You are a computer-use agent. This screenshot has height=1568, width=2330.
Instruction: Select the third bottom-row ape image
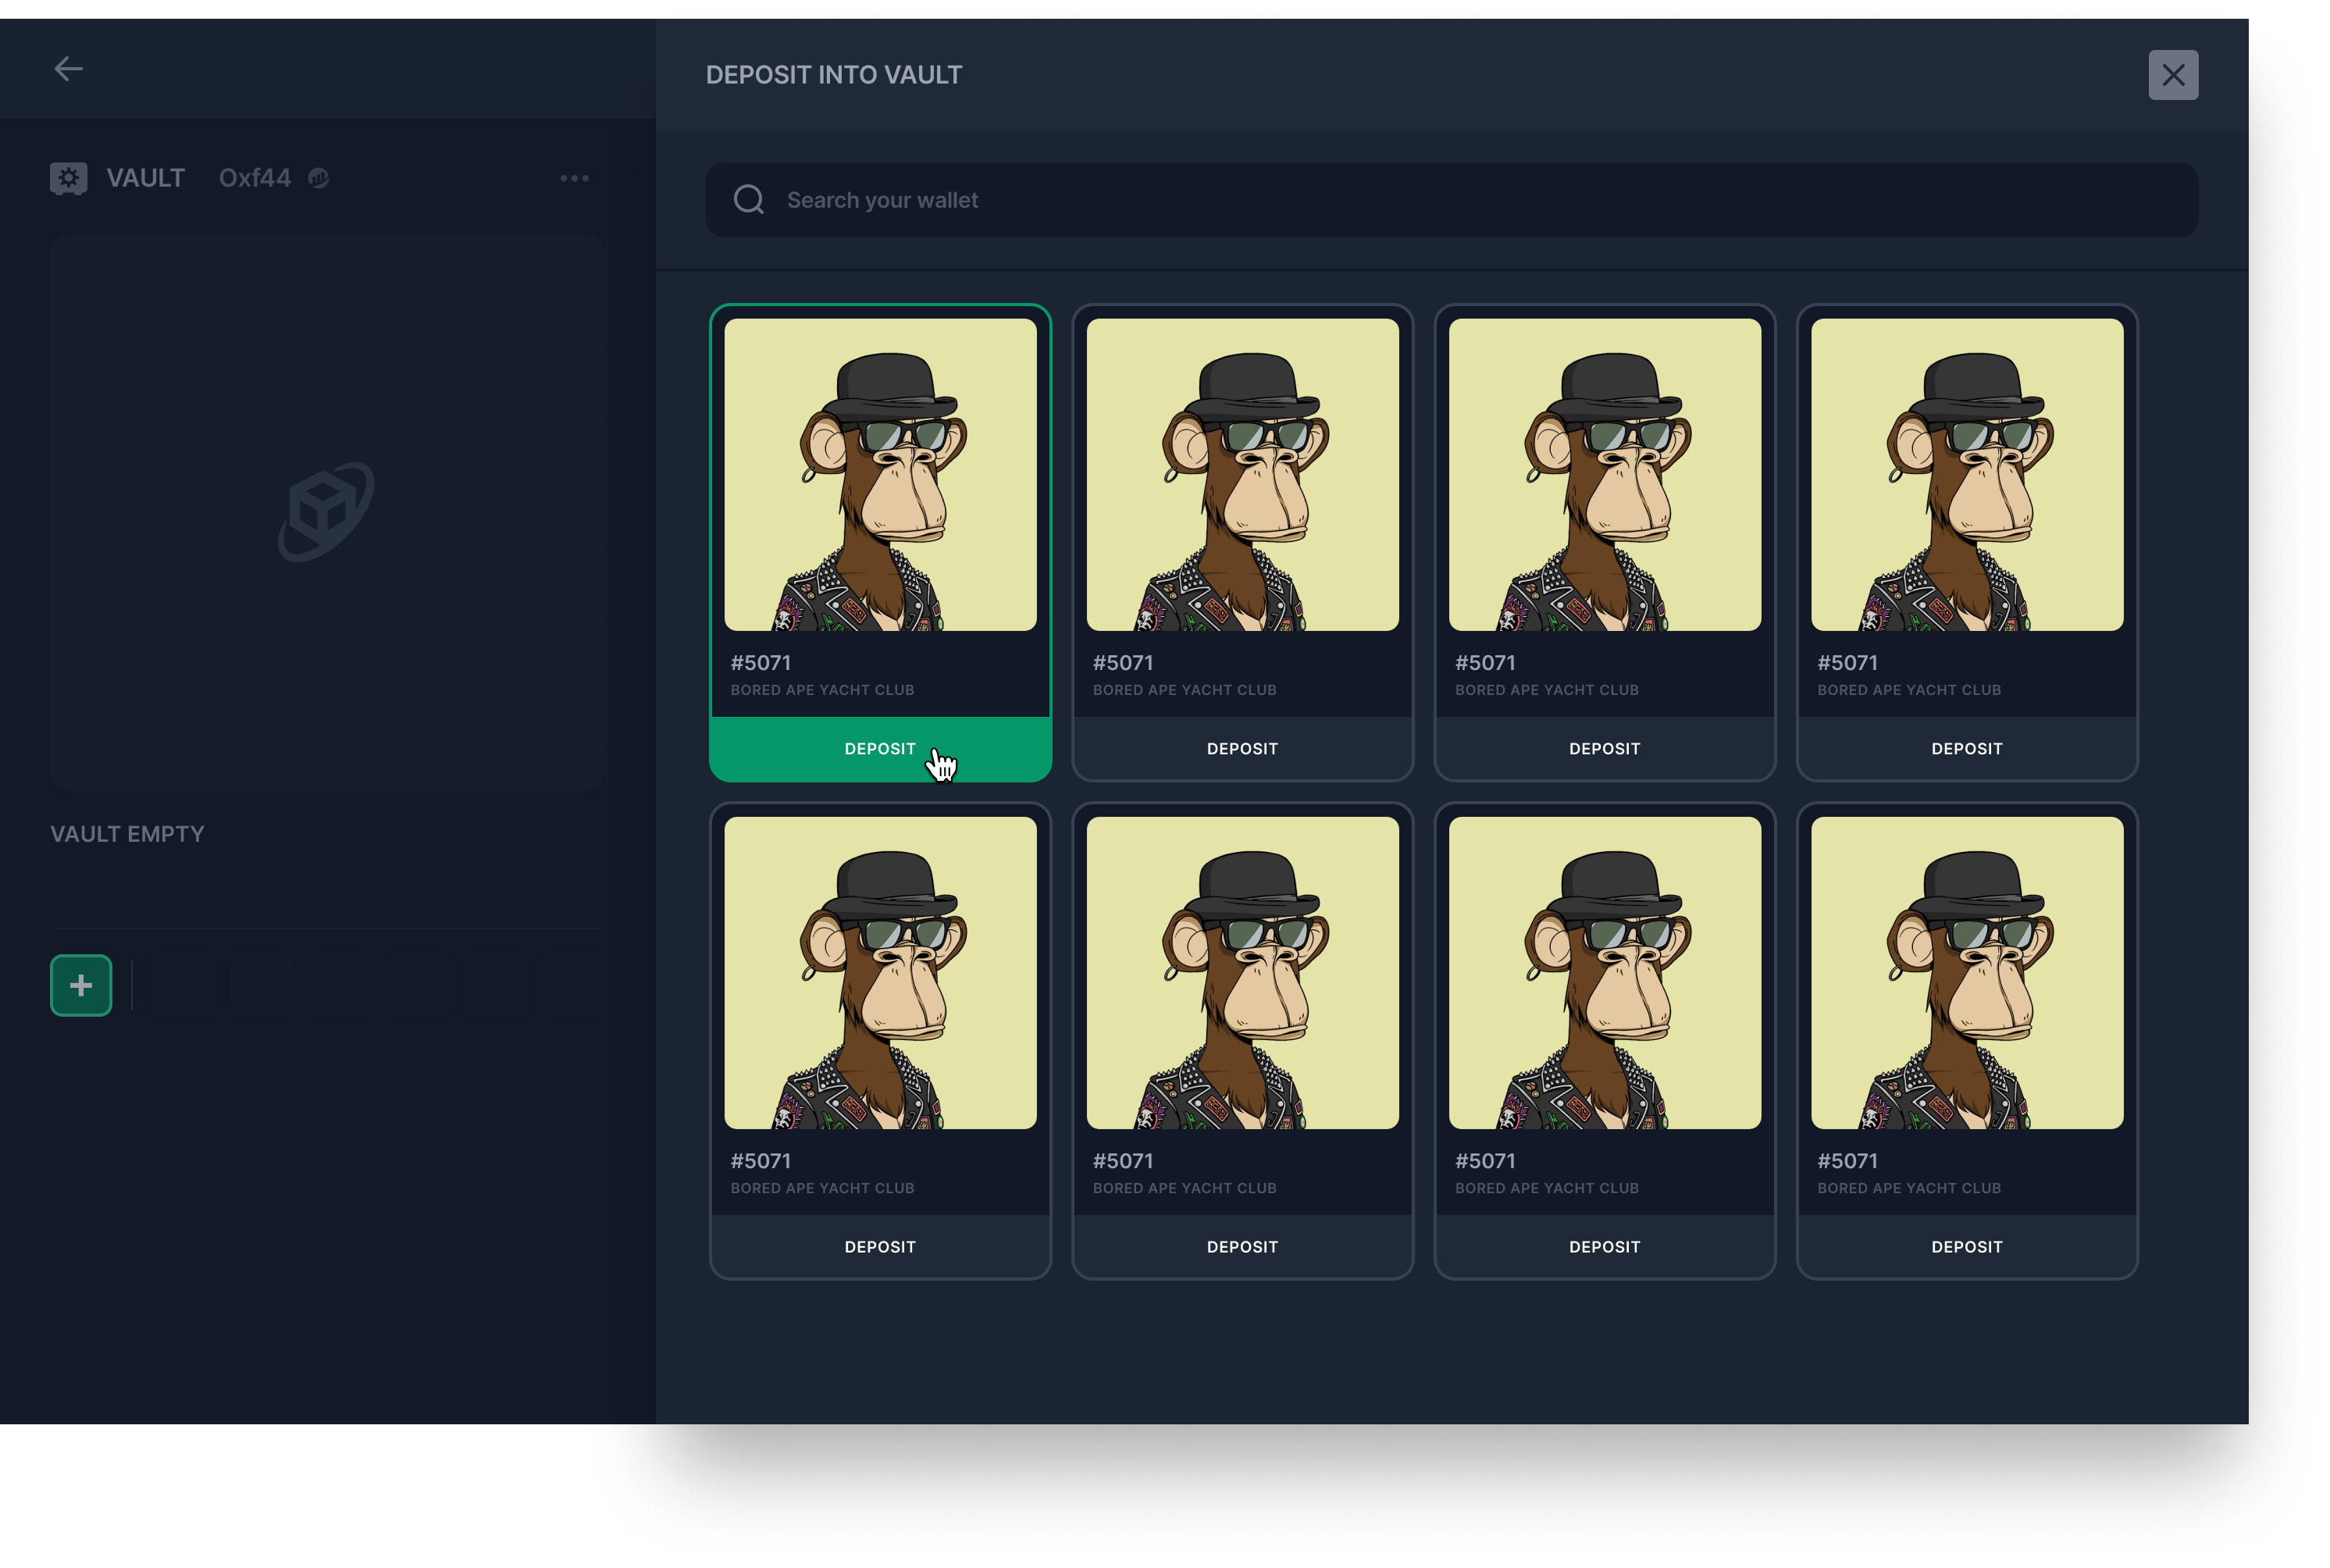pyautogui.click(x=1604, y=973)
